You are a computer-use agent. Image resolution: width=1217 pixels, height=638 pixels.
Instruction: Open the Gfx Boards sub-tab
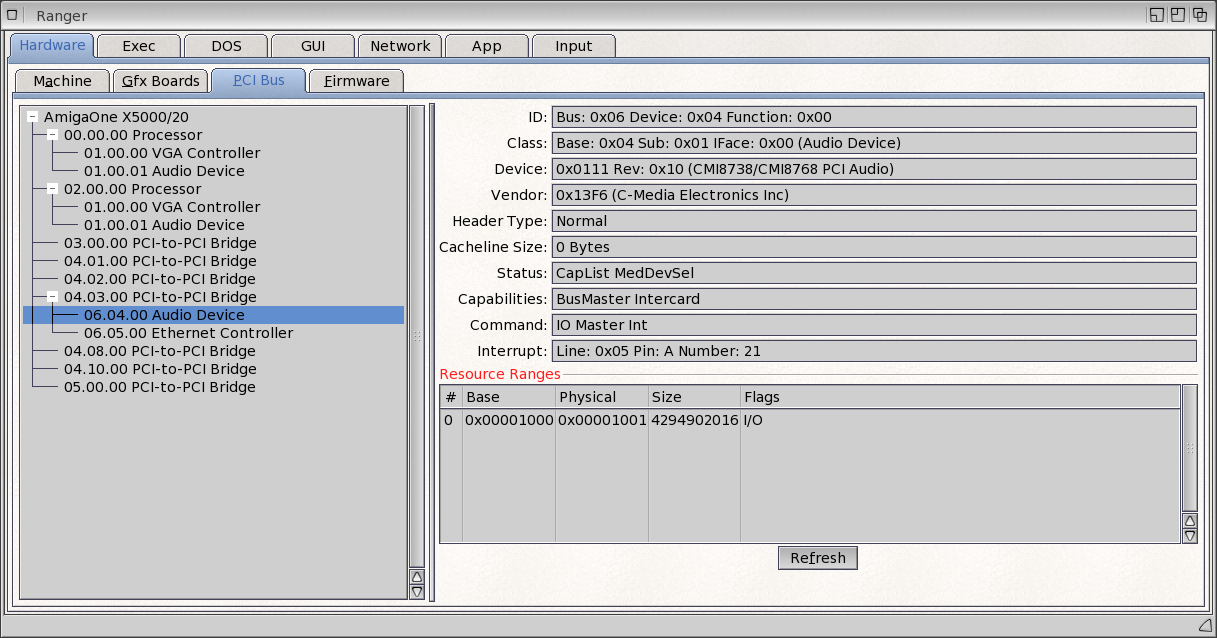click(159, 81)
